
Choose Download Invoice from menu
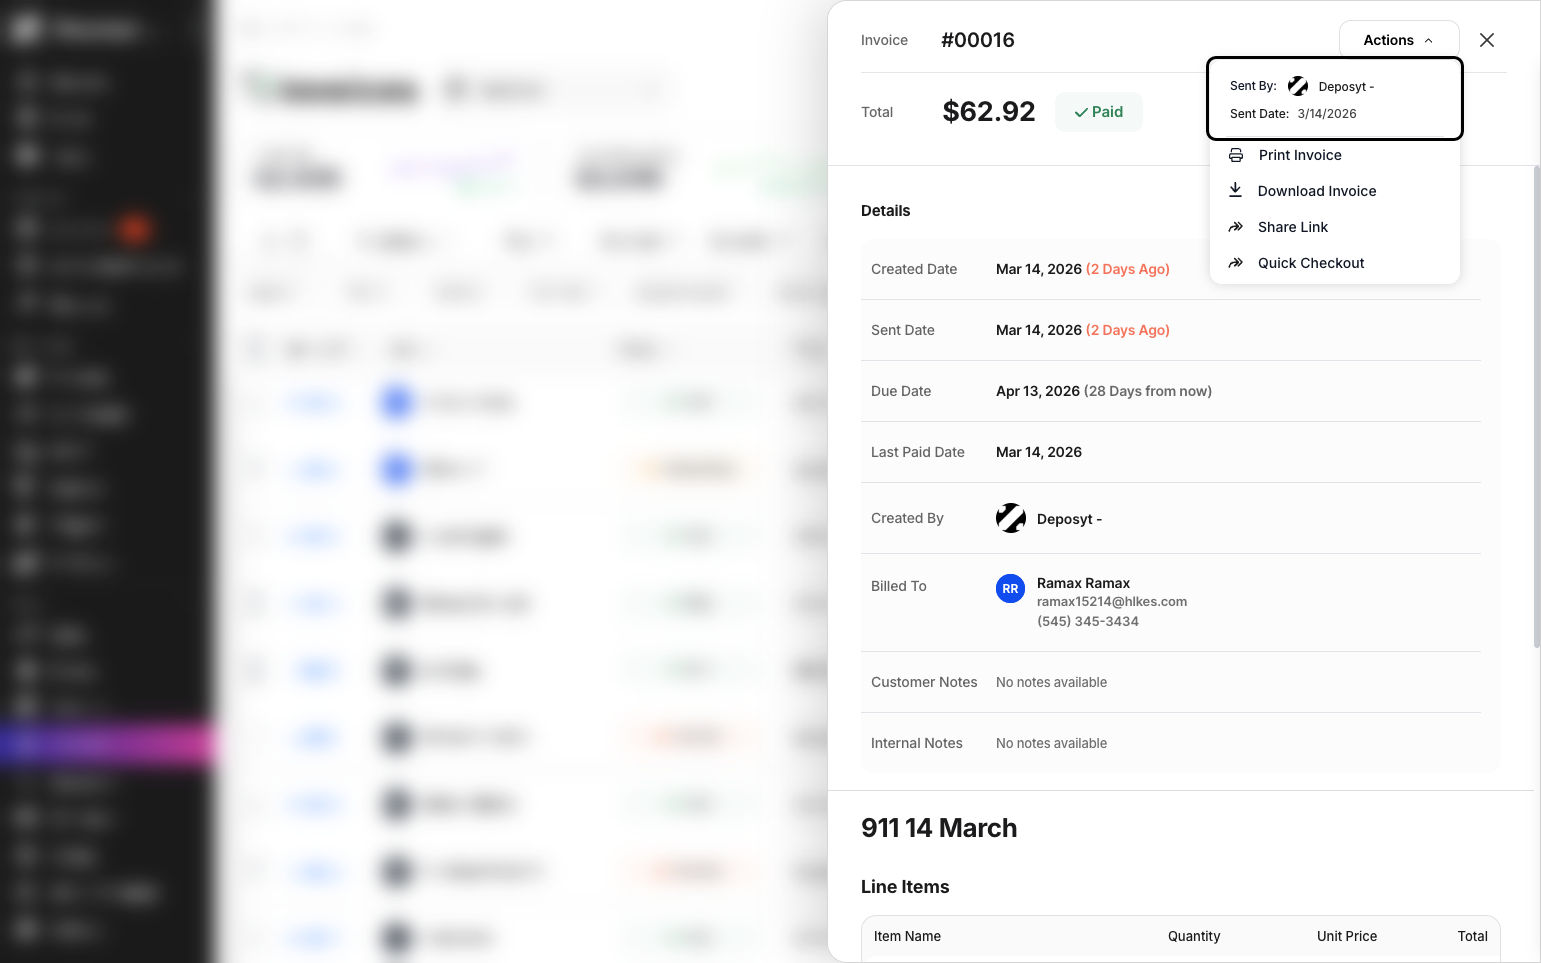(1335, 191)
